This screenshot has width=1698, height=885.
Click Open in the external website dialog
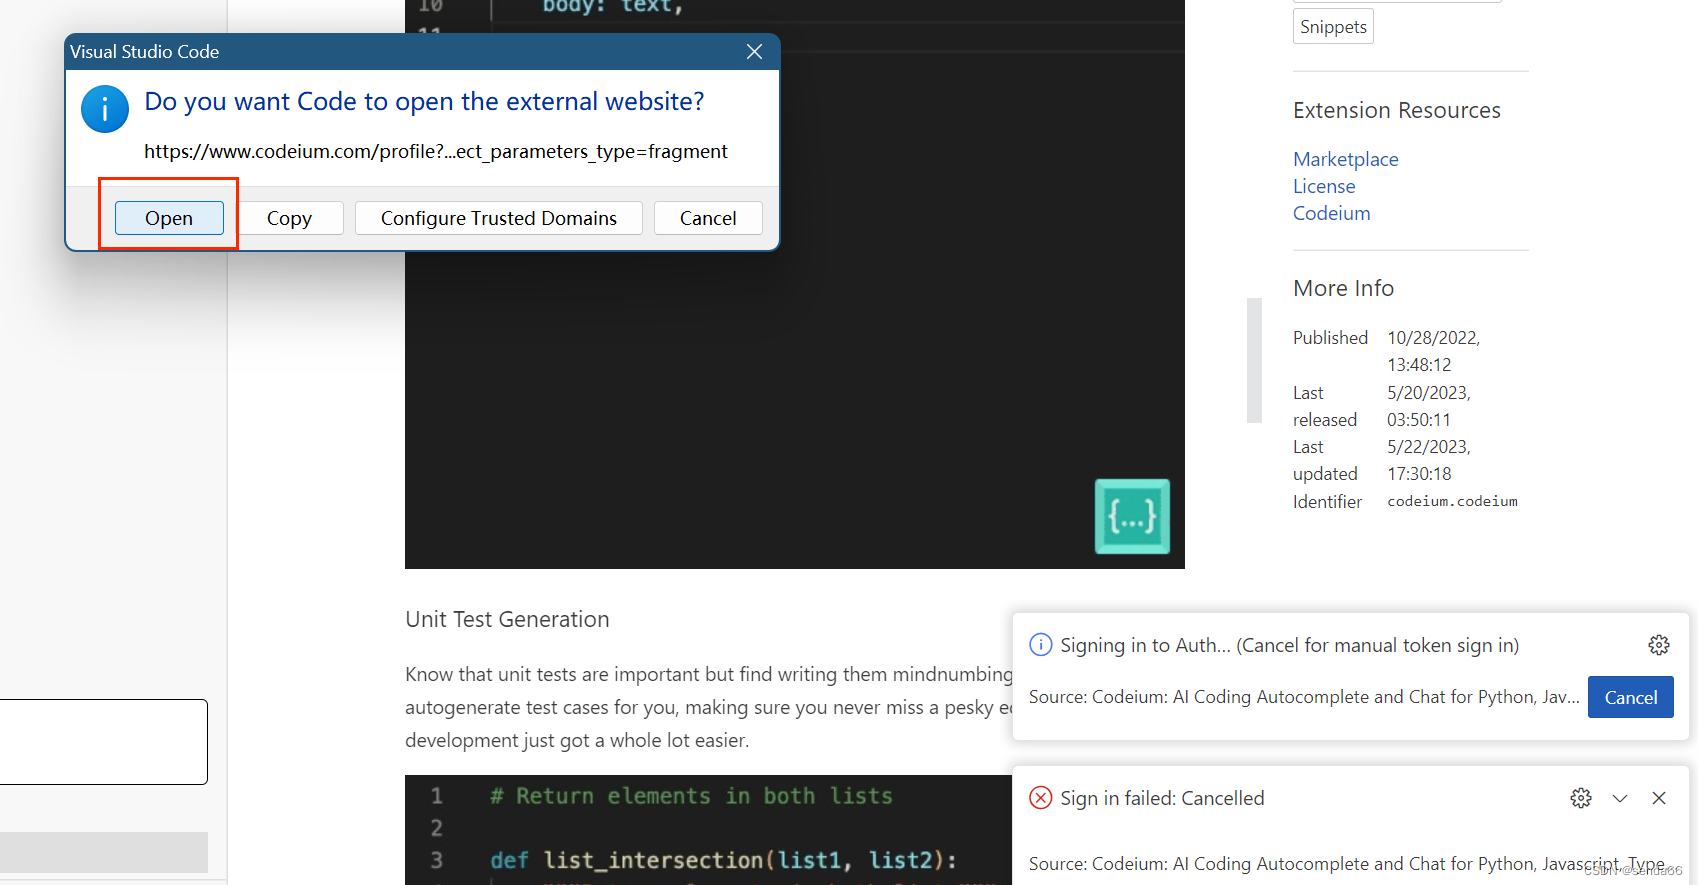click(x=169, y=218)
